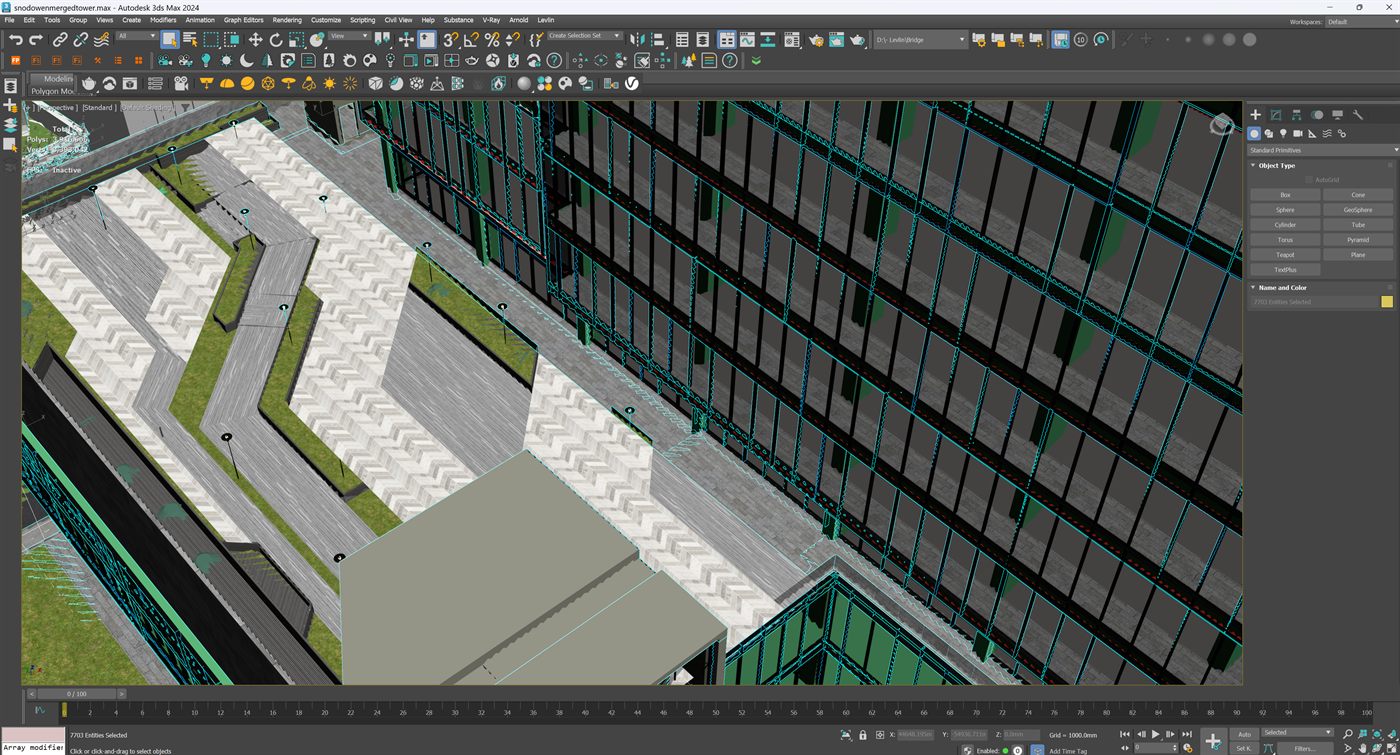Viewport: 1400px width, 755px height.
Task: Open the key Filters... button
Action: point(1305,748)
